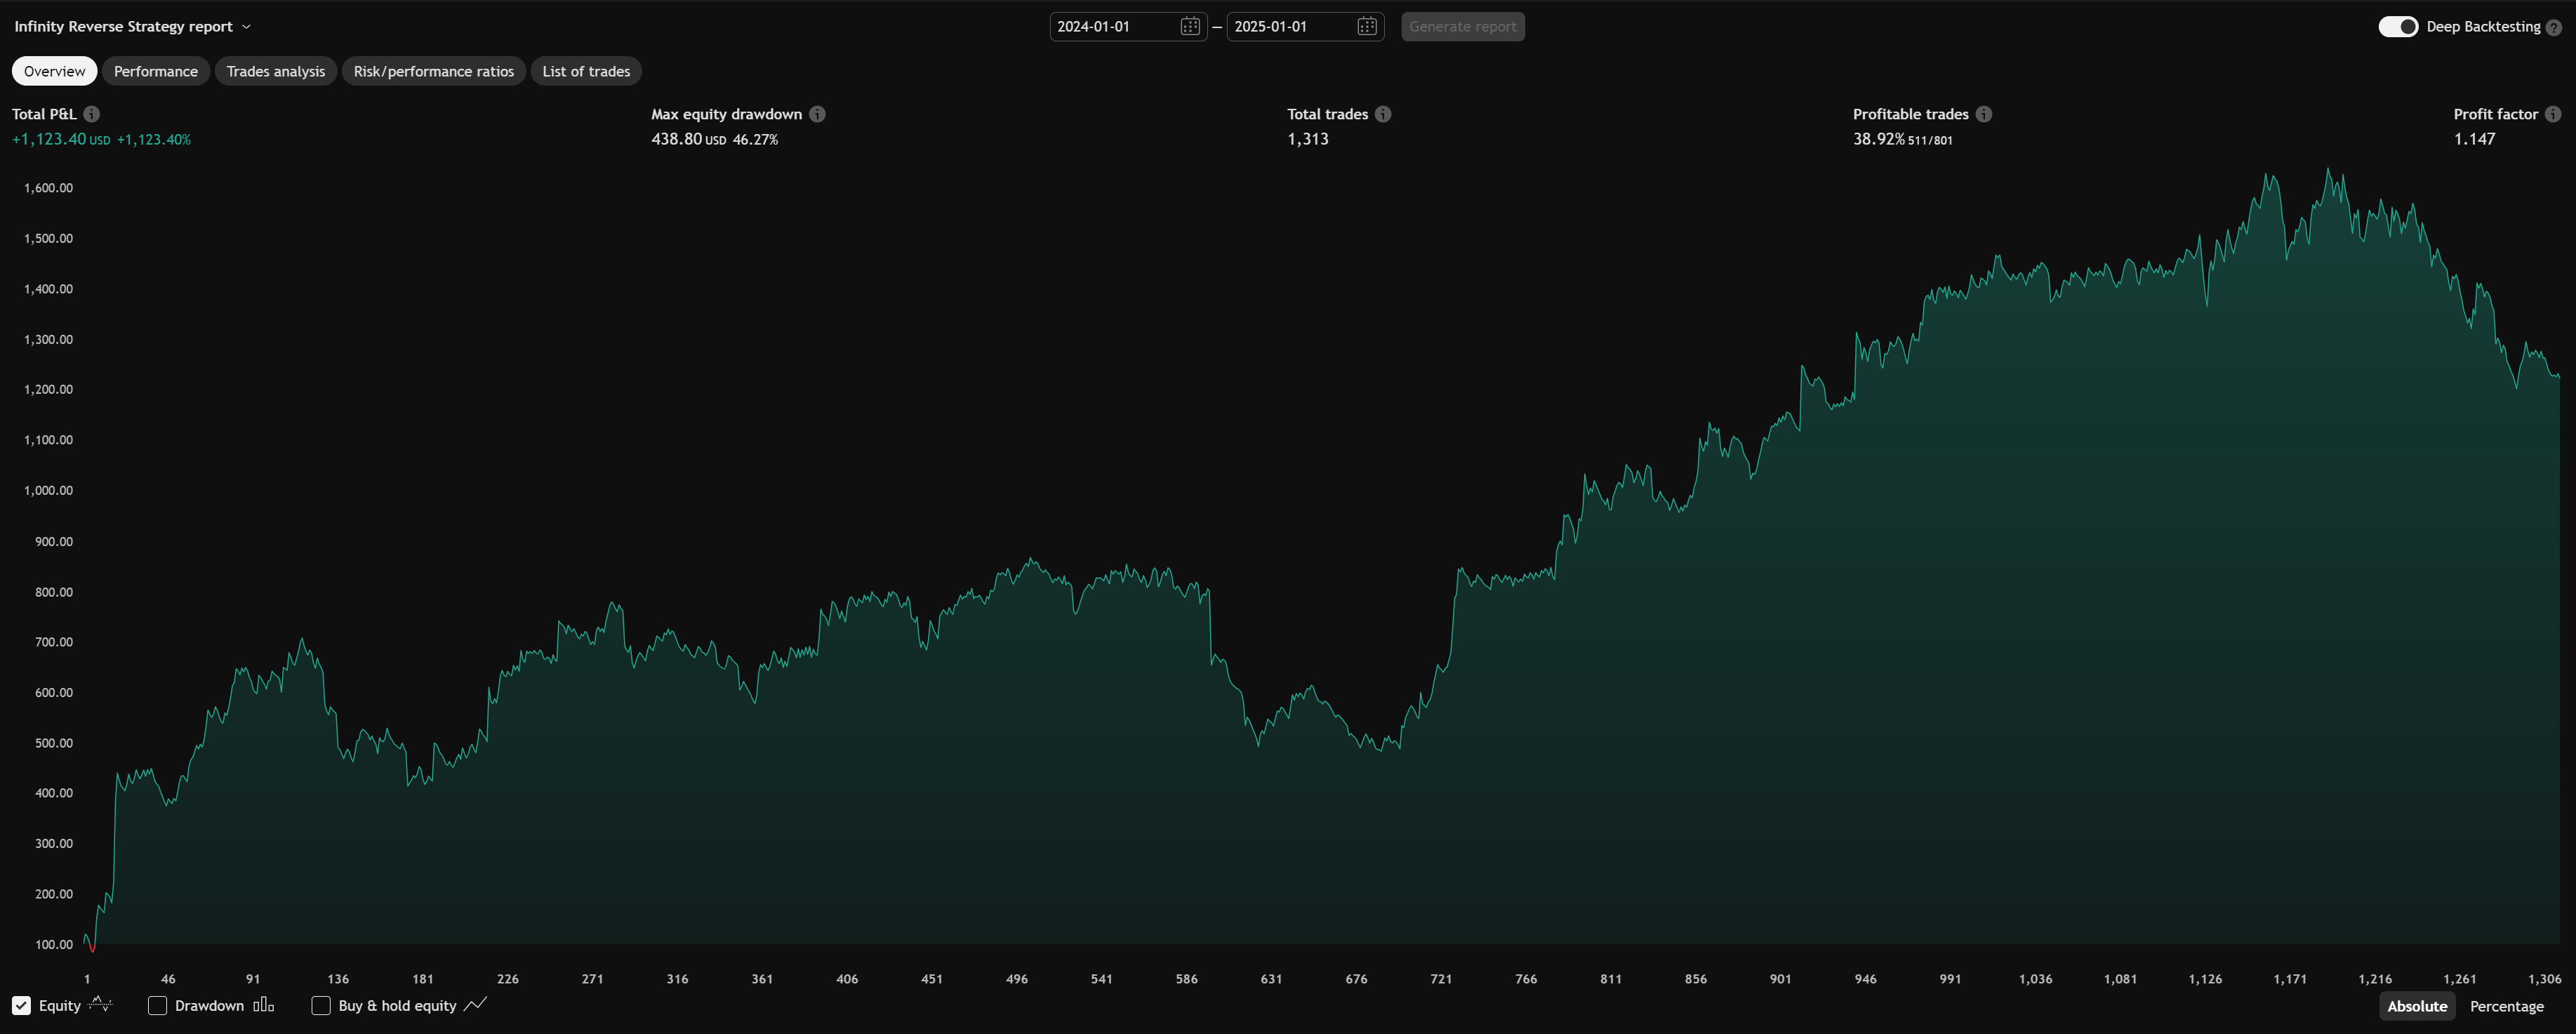Open the strategy report selector dropdown
Viewport: 2576px width, 1034px height.
(247, 26)
